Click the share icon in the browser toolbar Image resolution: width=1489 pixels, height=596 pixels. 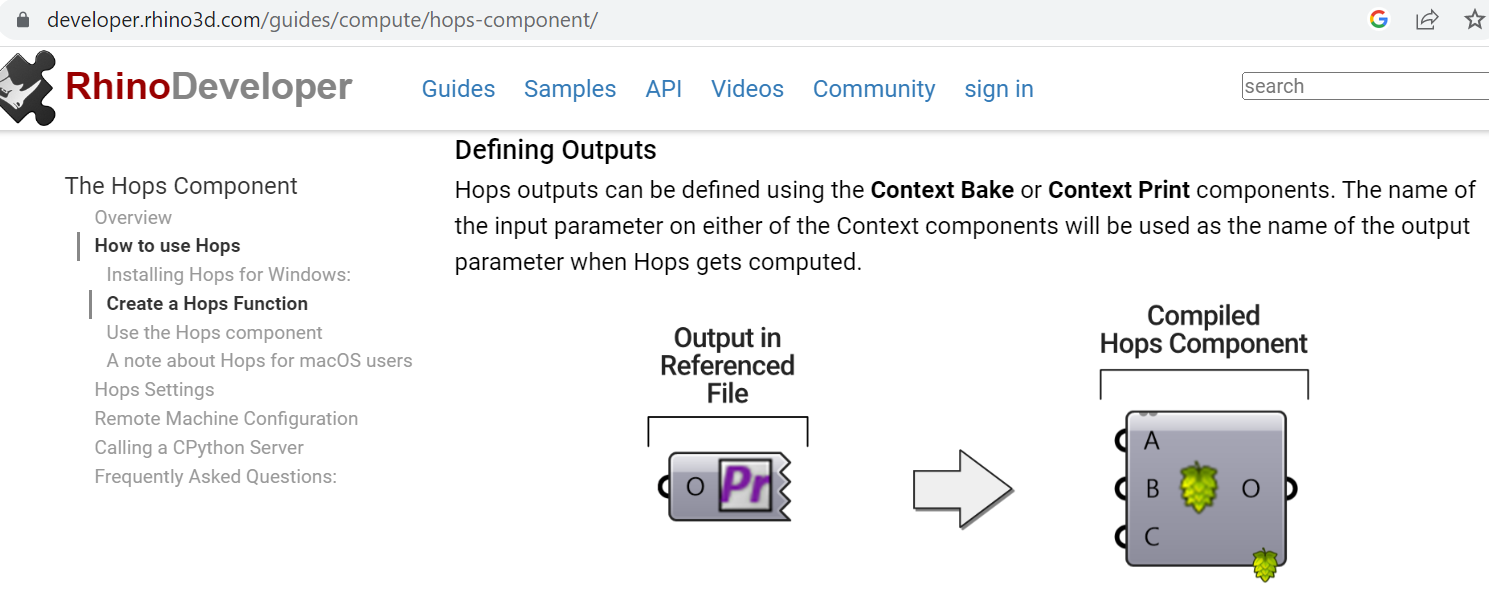click(1427, 19)
